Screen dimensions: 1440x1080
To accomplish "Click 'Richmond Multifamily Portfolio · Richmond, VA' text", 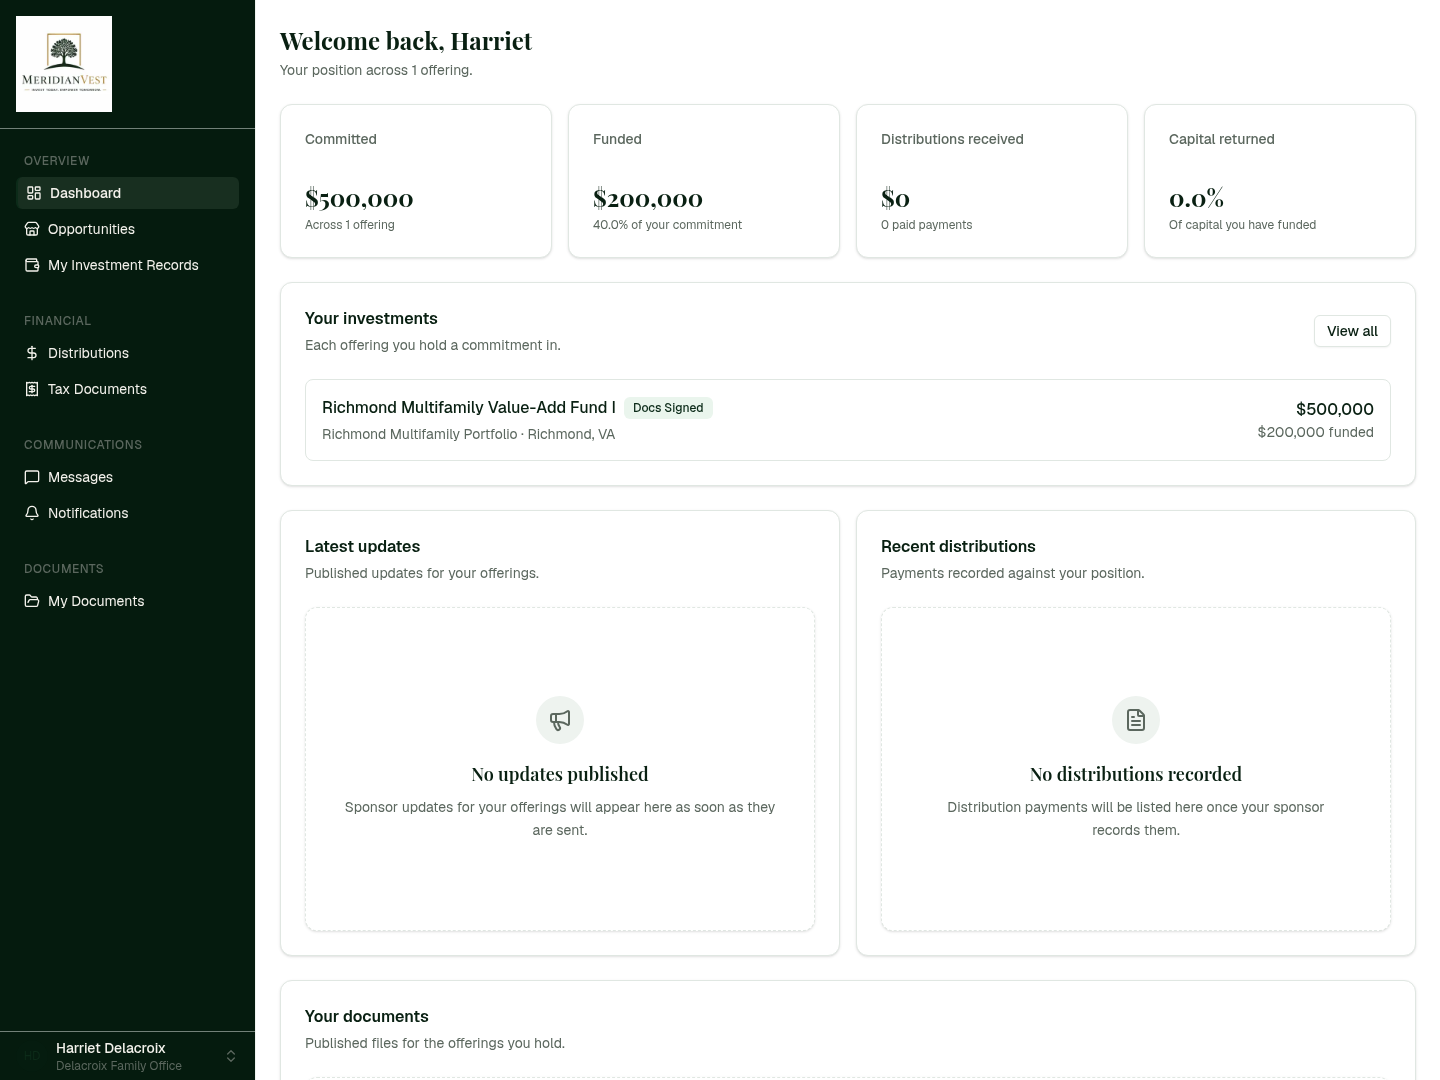I will (468, 434).
